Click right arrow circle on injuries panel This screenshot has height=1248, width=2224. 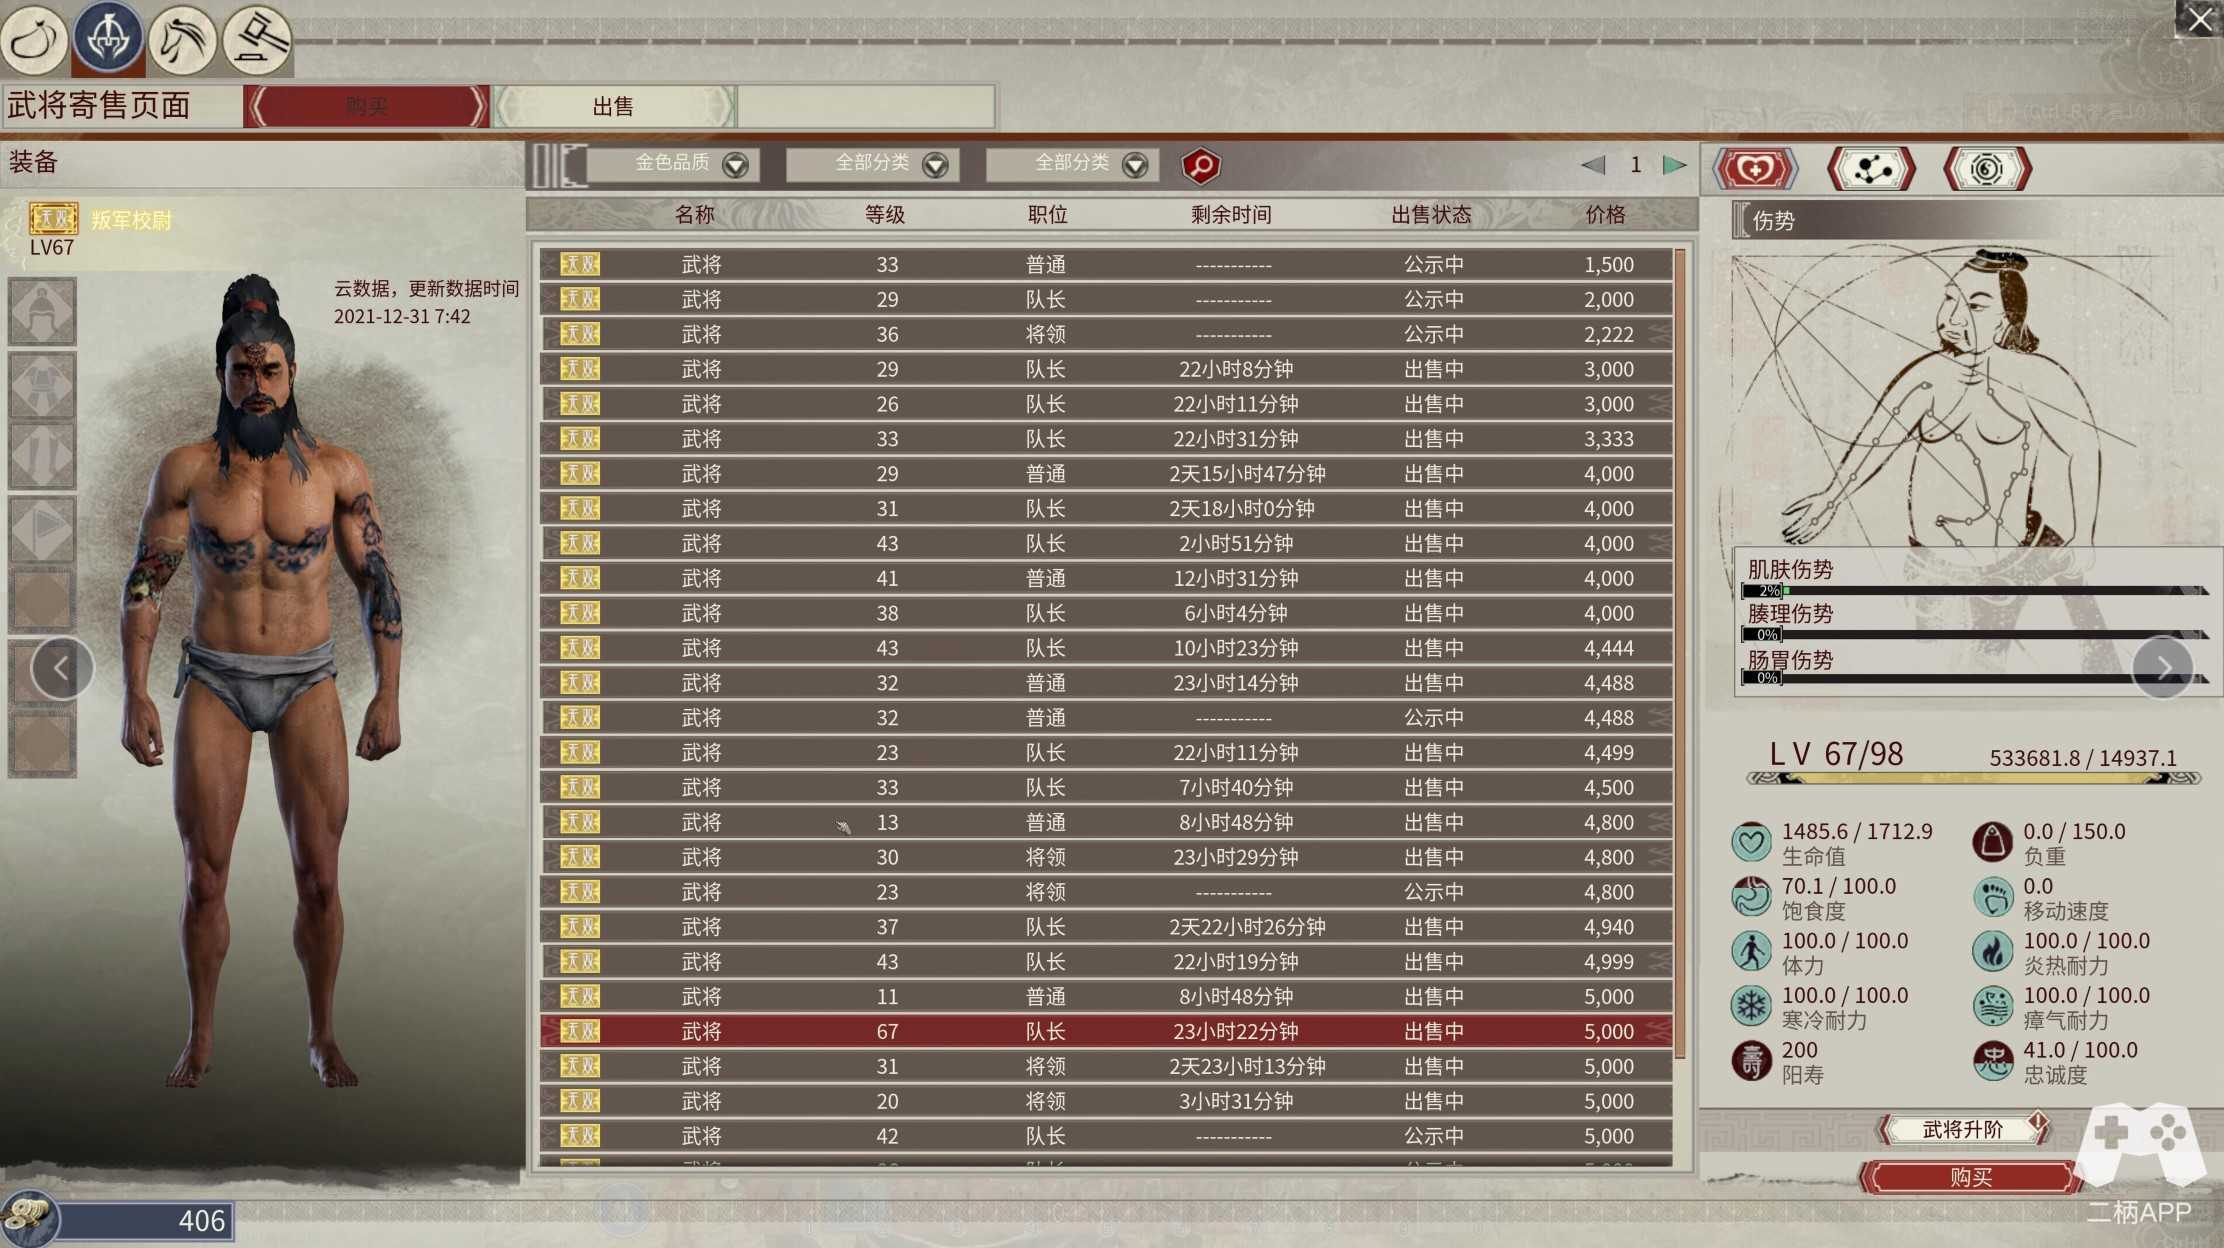[2163, 667]
